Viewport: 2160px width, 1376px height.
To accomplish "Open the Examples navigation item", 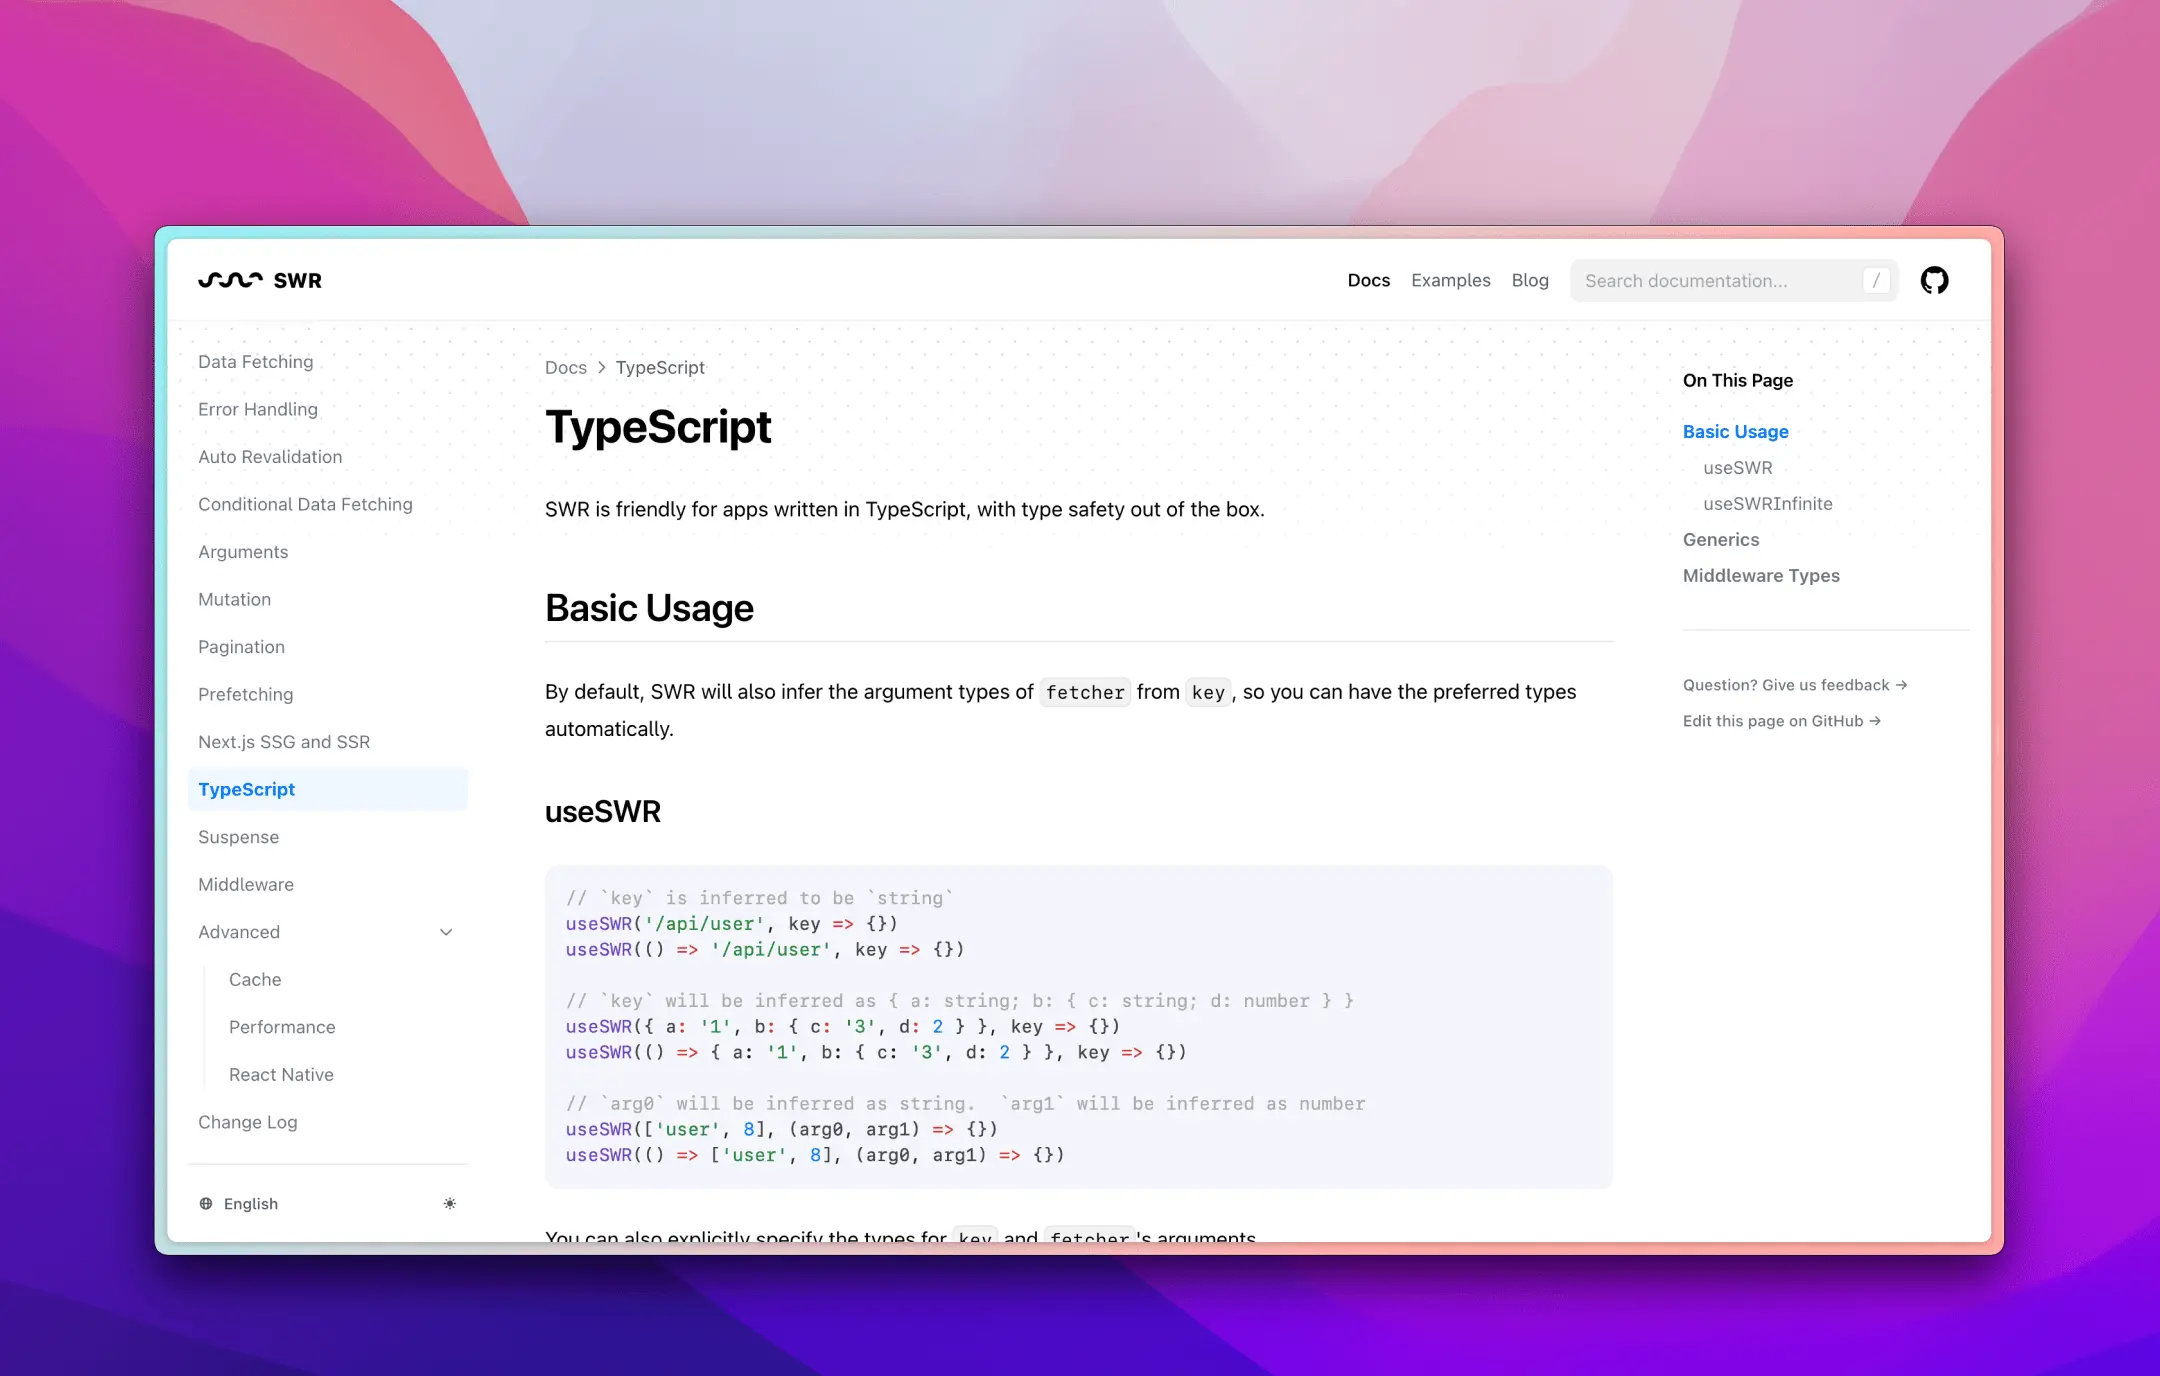I will (x=1450, y=280).
